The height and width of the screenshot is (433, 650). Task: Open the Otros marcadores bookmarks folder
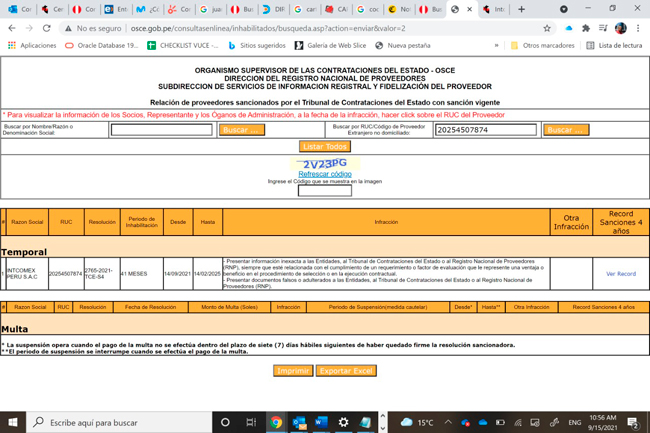[x=542, y=45]
